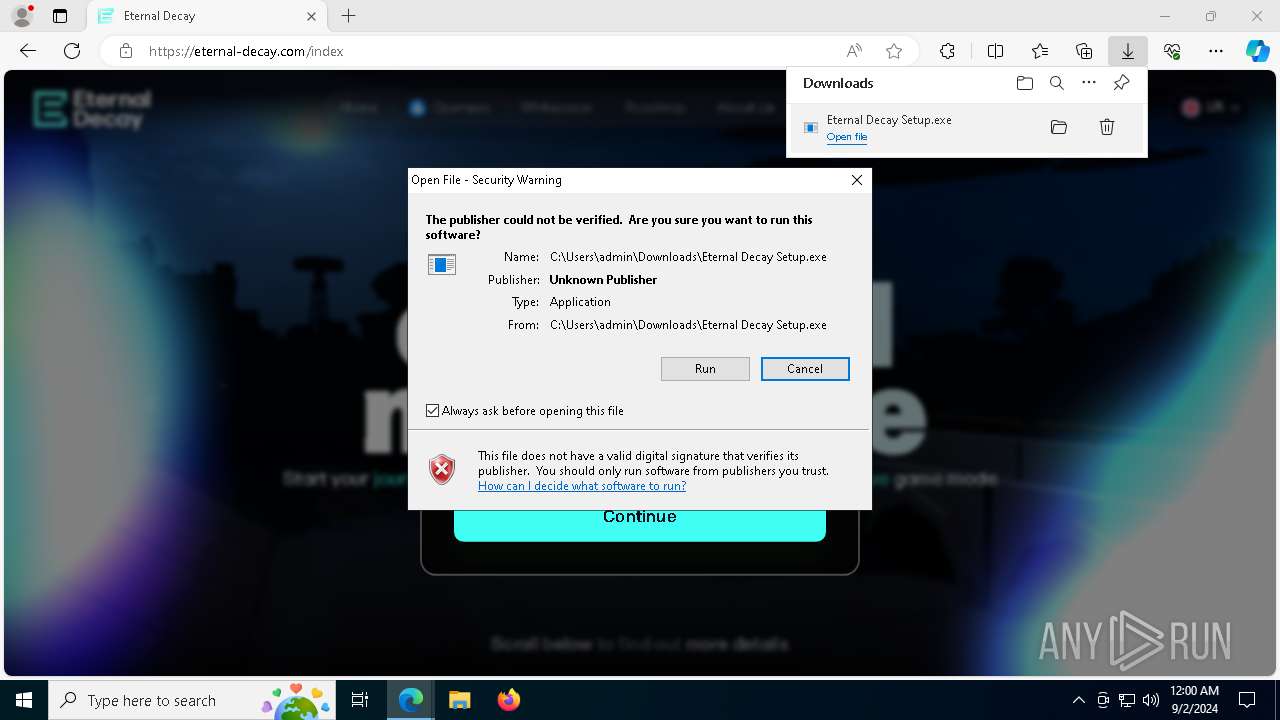This screenshot has height=720, width=1280.
Task: Open Microsoft Edge from taskbar
Action: pos(411,700)
